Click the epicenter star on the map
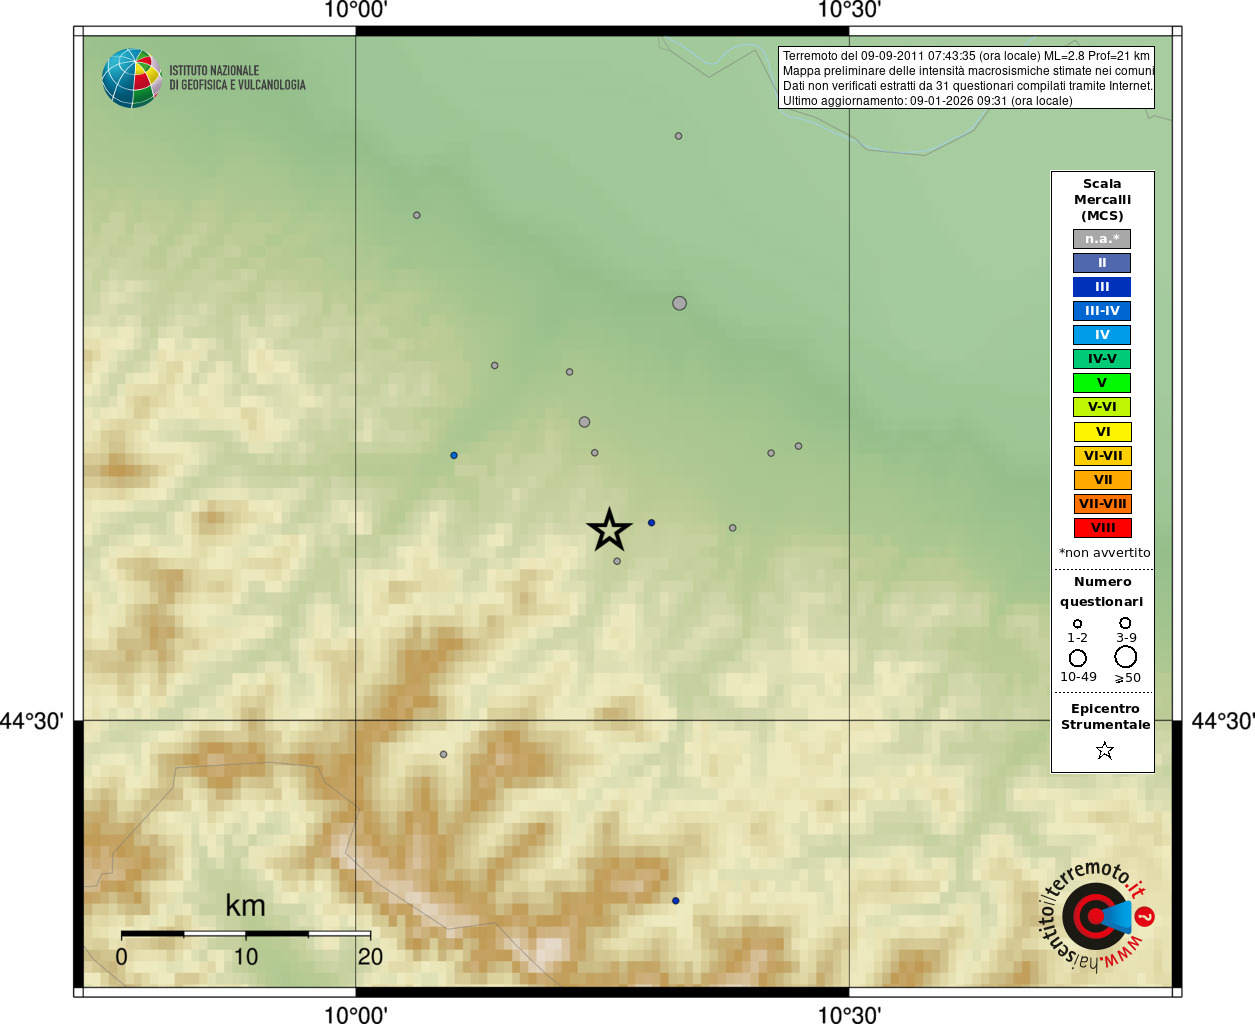This screenshot has height=1024, width=1255. tap(609, 530)
